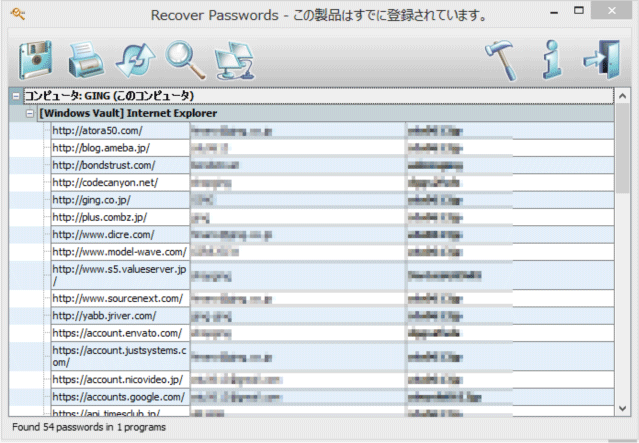Select the http://yabb.jriver.com/ entry
The width and height of the screenshot is (639, 443).
coord(120,316)
